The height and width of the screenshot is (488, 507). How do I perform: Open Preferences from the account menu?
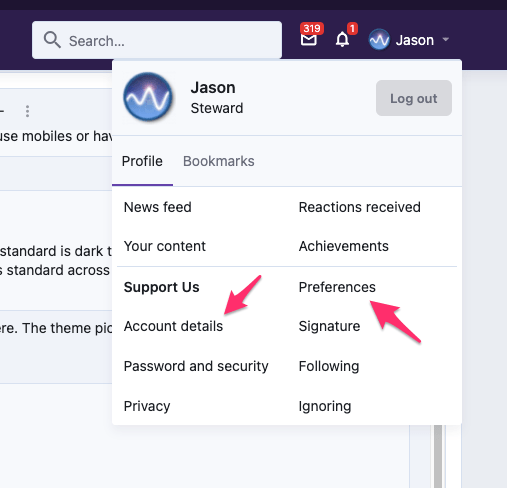click(x=337, y=287)
